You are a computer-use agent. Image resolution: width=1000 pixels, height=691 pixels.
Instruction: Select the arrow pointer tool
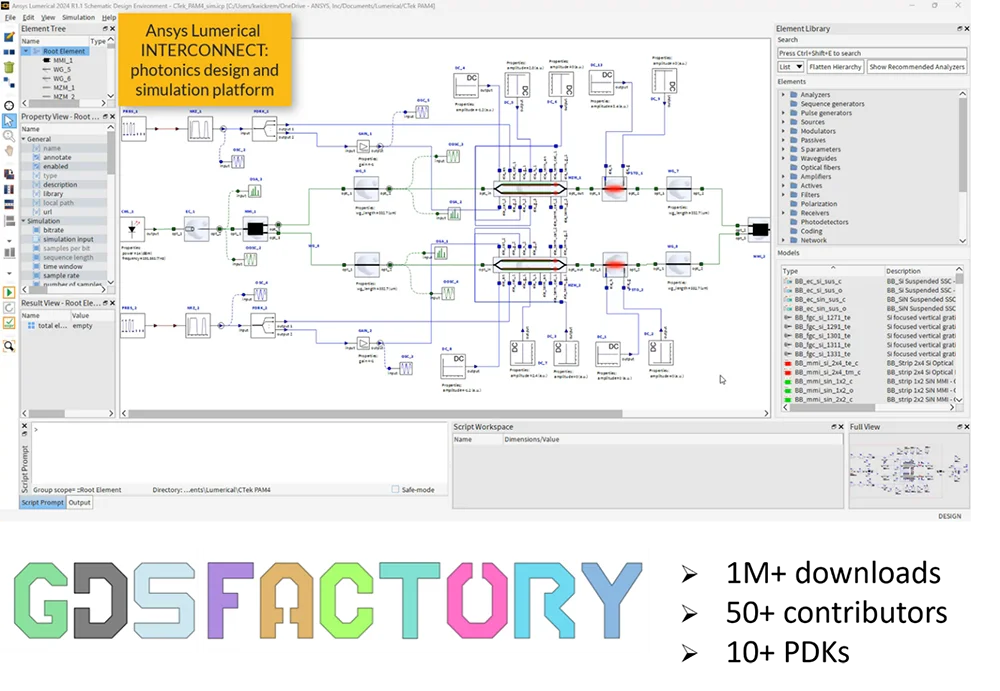point(9,121)
